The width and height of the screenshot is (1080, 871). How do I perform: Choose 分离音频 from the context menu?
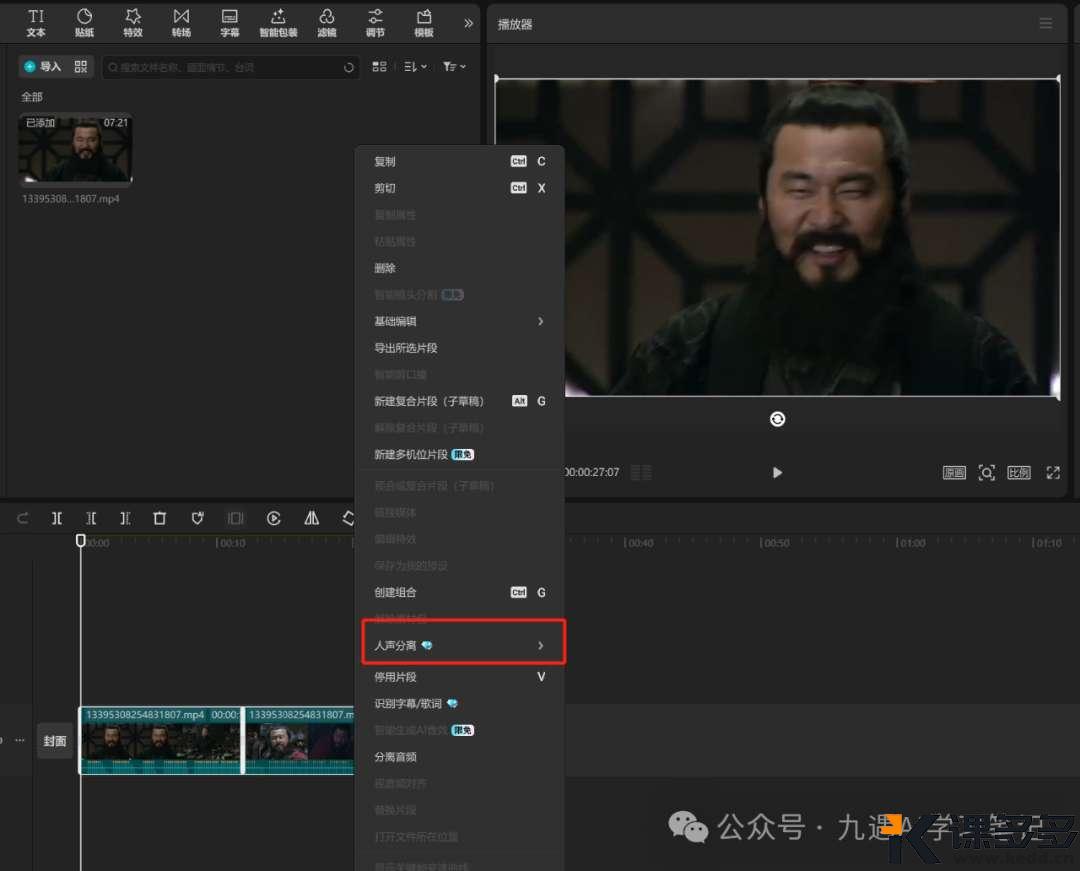[460, 757]
